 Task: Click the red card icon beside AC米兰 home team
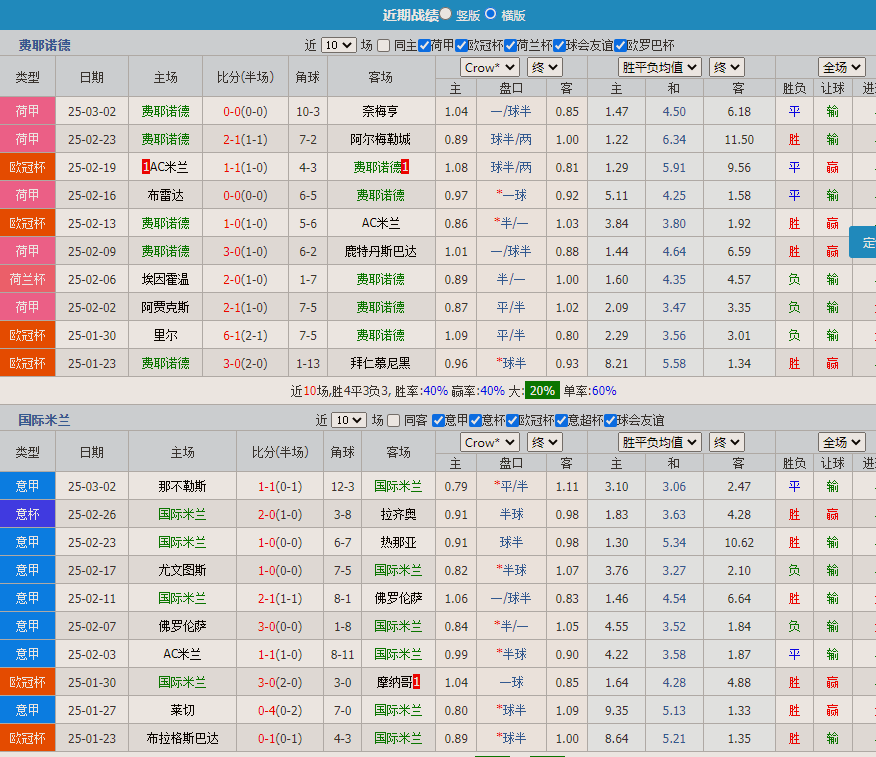tap(148, 167)
